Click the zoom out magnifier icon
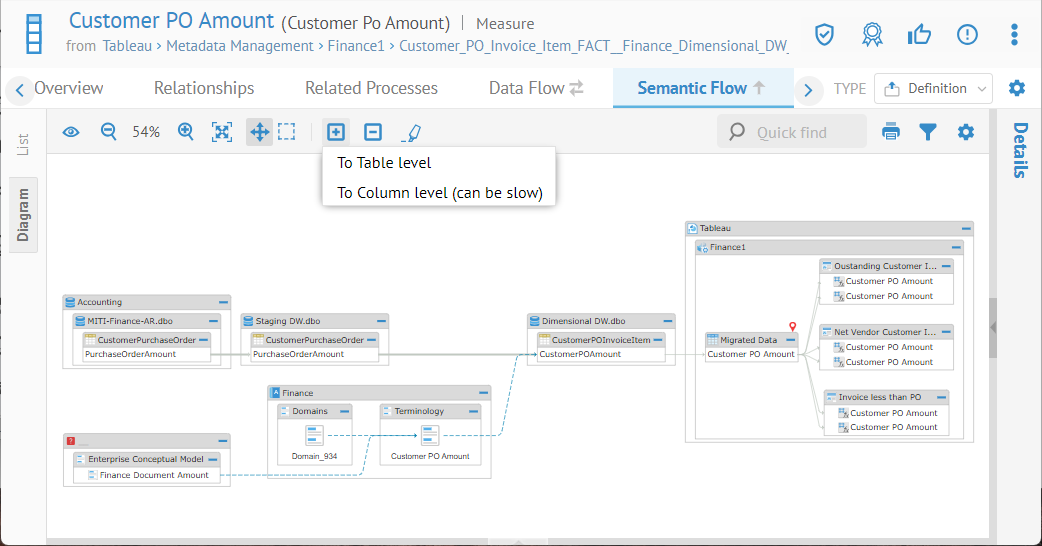1042x546 pixels. coord(109,132)
